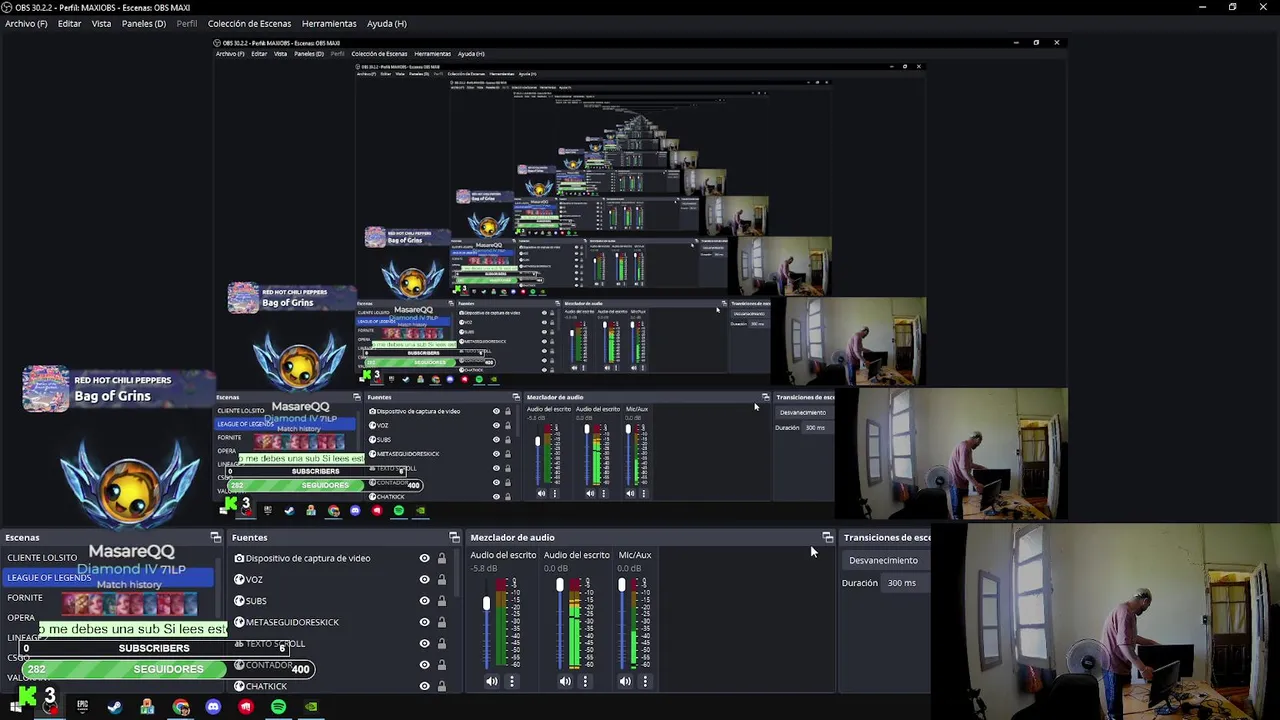This screenshot has height=720, width=1280.
Task: Toggle the lock on the SUBS source
Action: click(x=441, y=601)
